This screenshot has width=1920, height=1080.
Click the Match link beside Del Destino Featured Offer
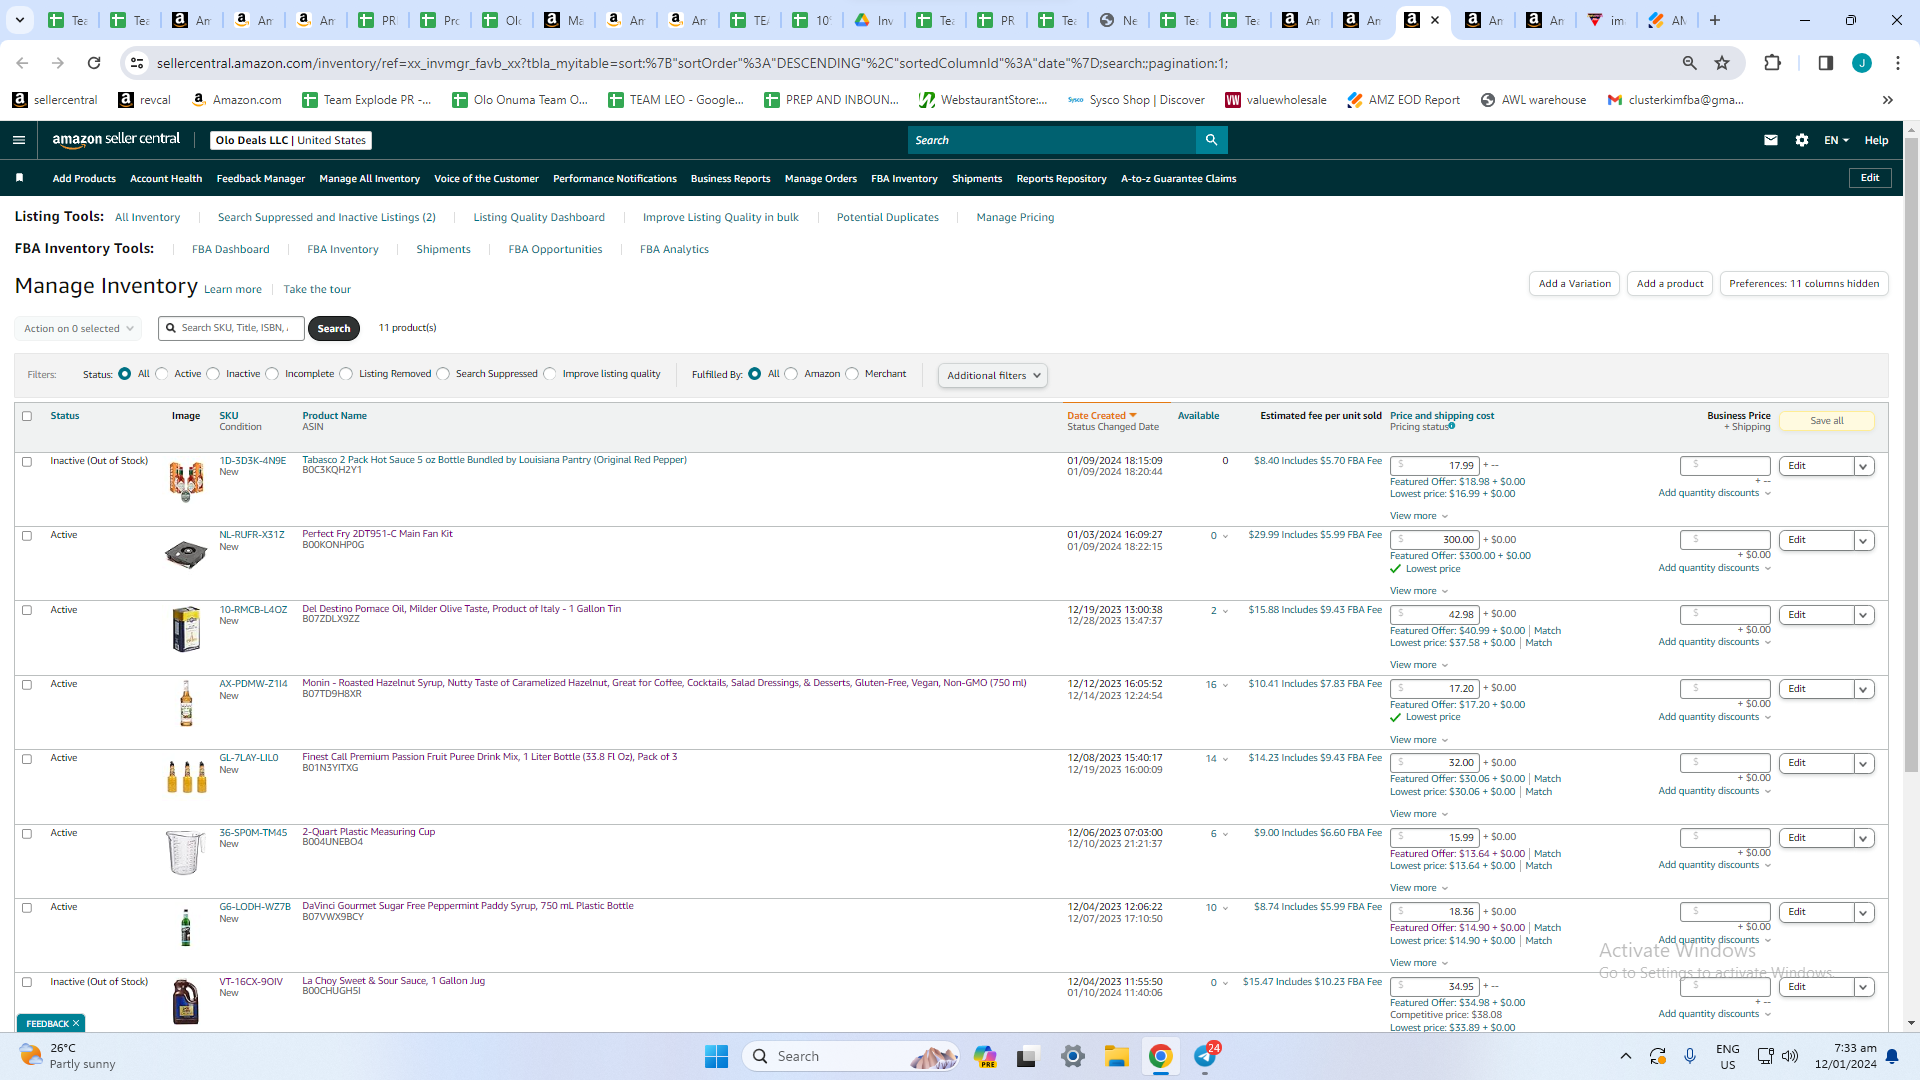pyautogui.click(x=1547, y=631)
